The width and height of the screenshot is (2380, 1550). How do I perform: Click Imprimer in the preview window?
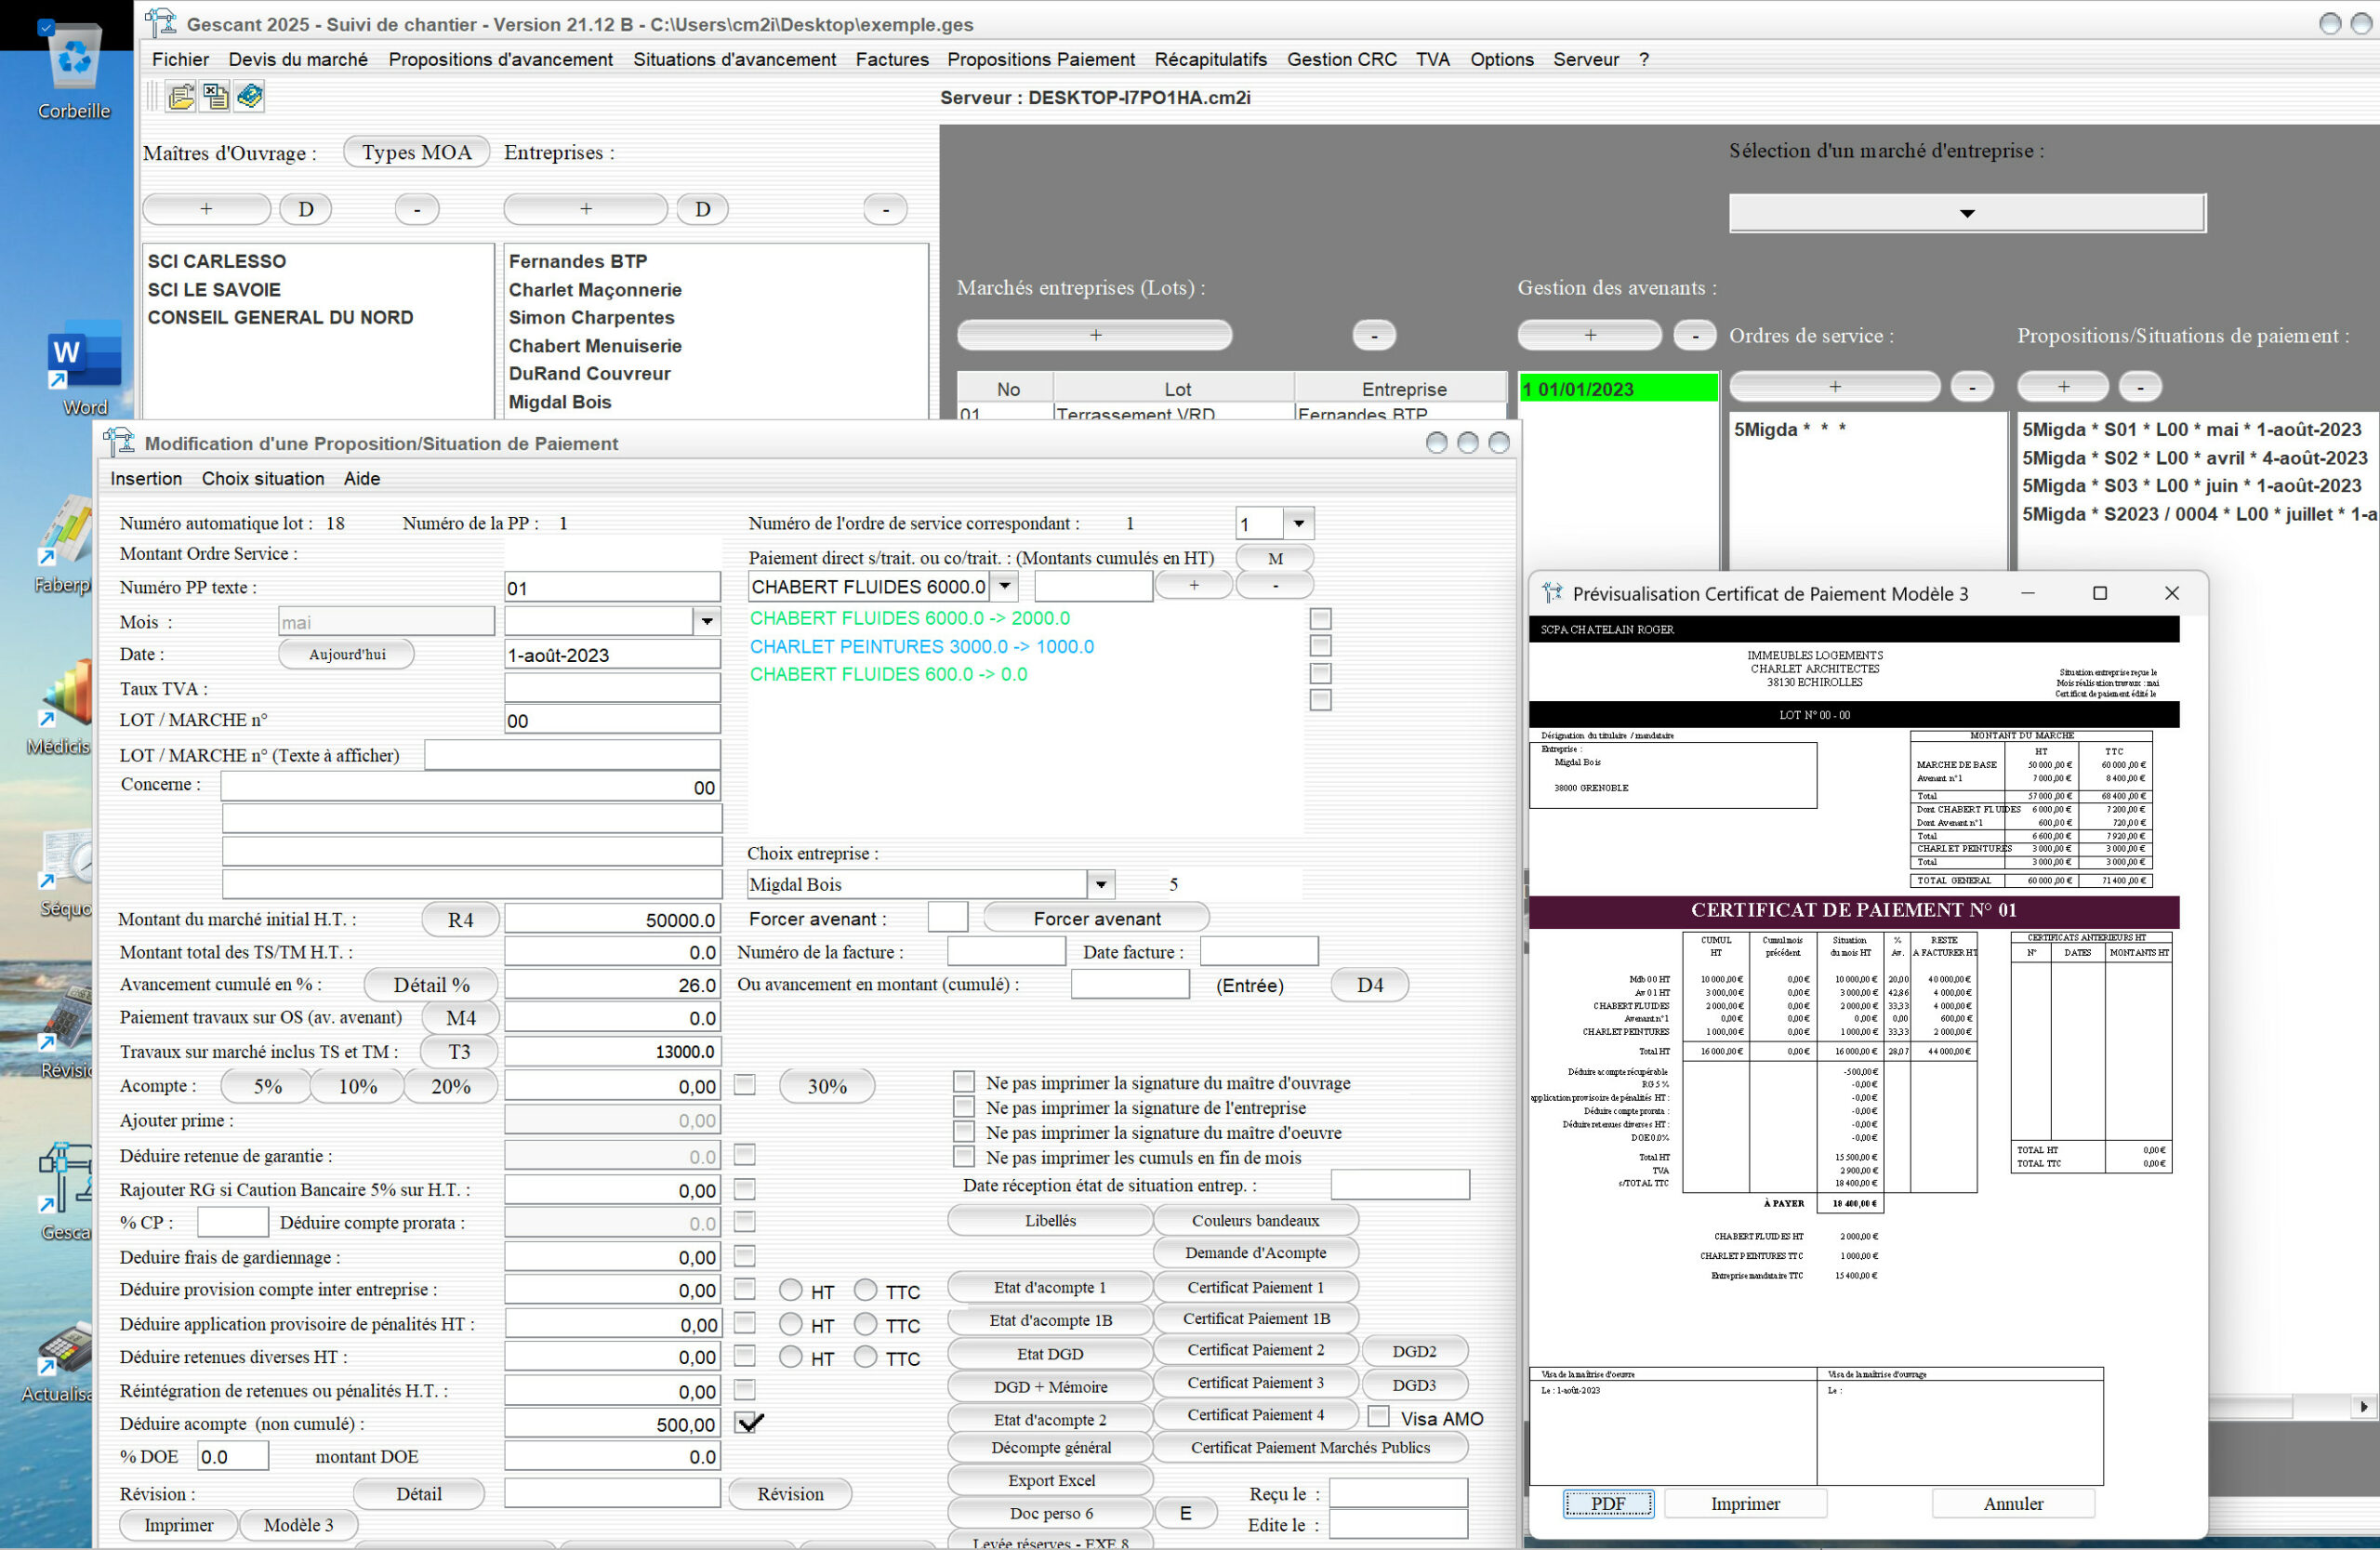(1745, 1503)
